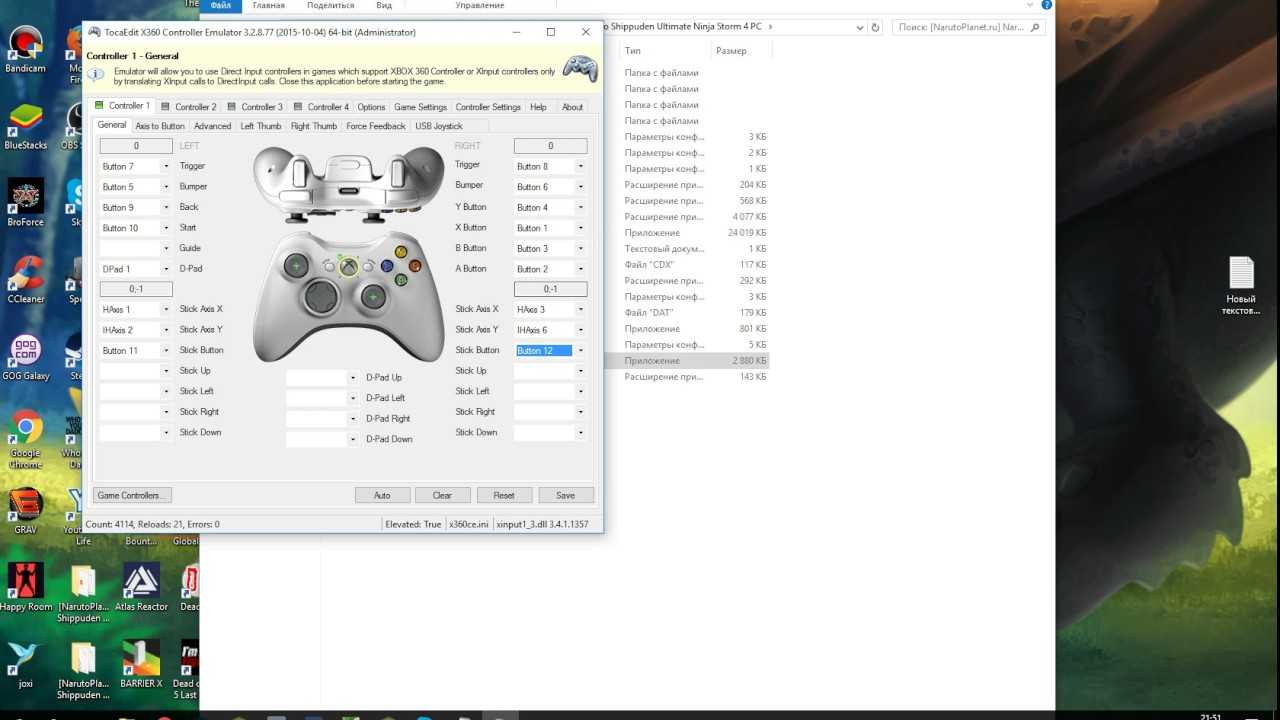Launch the GRAV desktop shortcut
Viewport: 1280px width, 720px height.
click(25, 511)
